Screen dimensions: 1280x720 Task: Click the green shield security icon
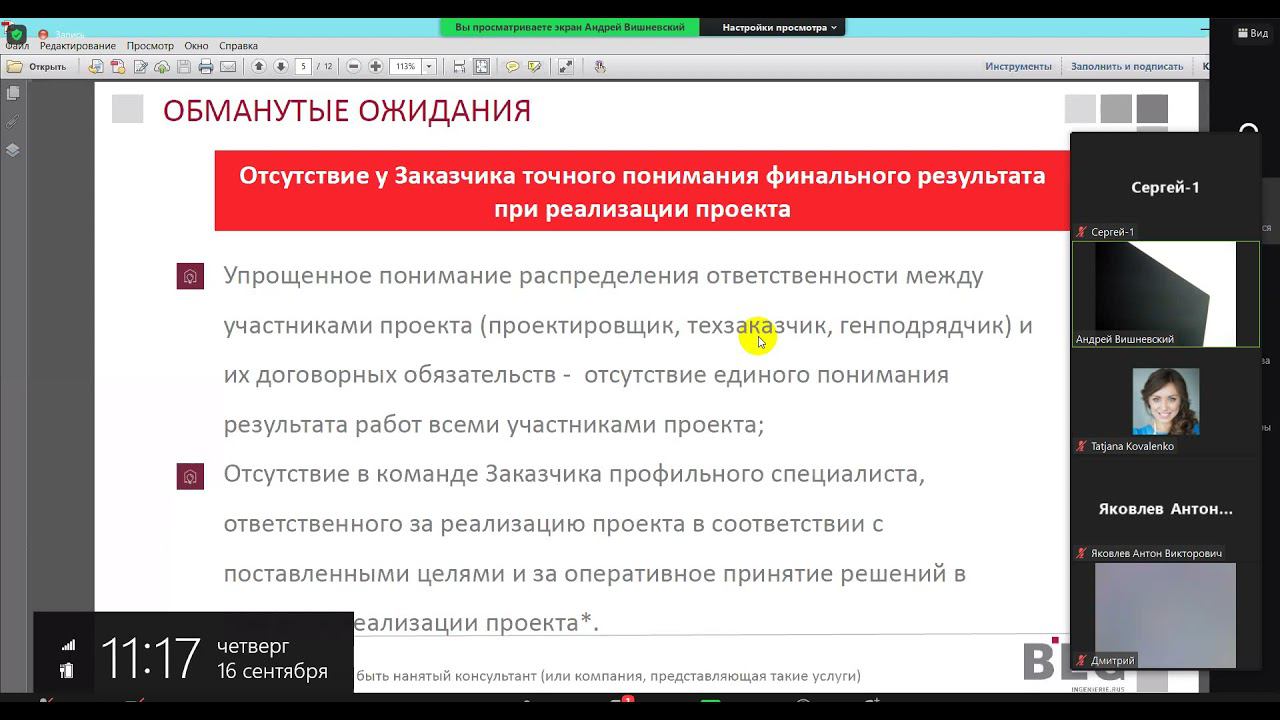(x=16, y=33)
